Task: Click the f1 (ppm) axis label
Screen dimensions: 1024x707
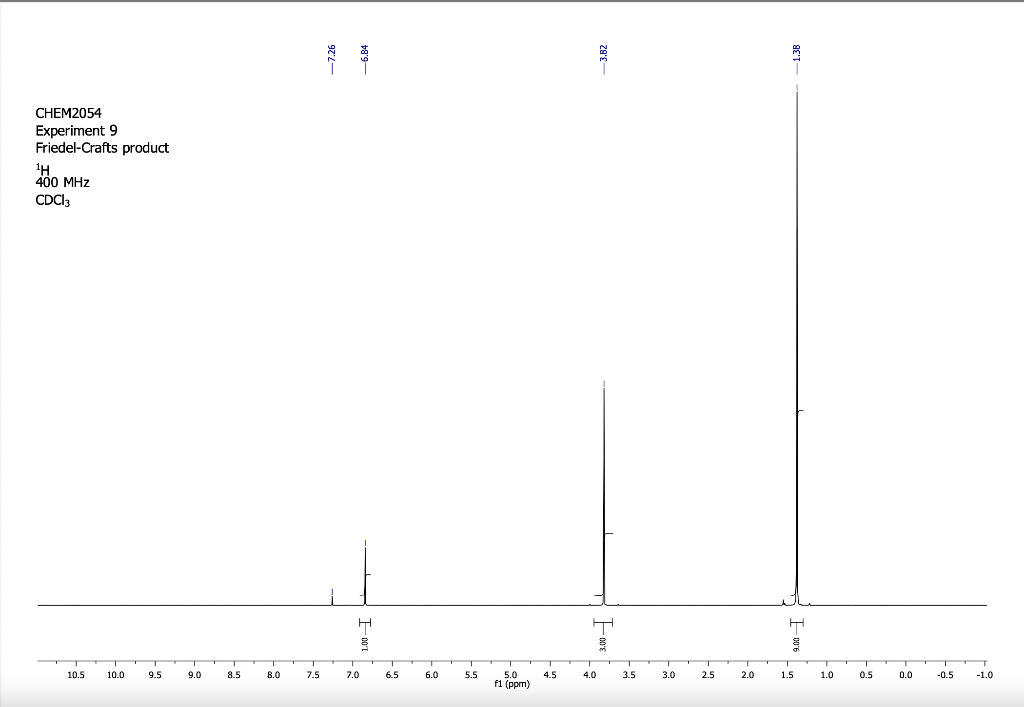Action: tap(510, 684)
